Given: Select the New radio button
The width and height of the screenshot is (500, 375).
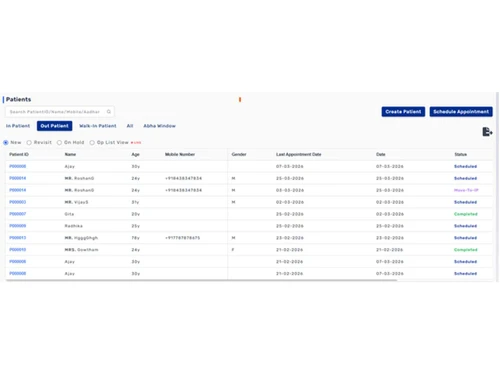Looking at the screenshot, I should tap(6, 142).
